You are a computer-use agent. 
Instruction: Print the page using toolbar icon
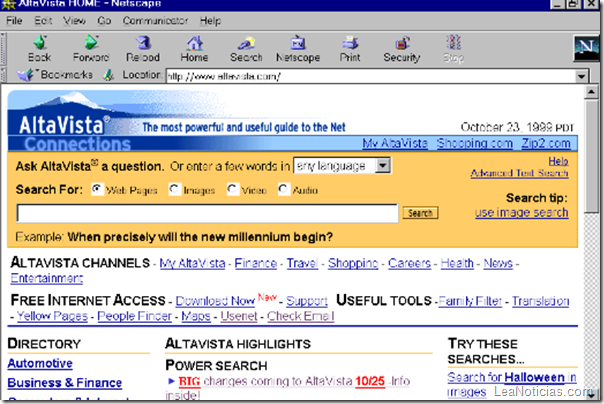point(350,42)
